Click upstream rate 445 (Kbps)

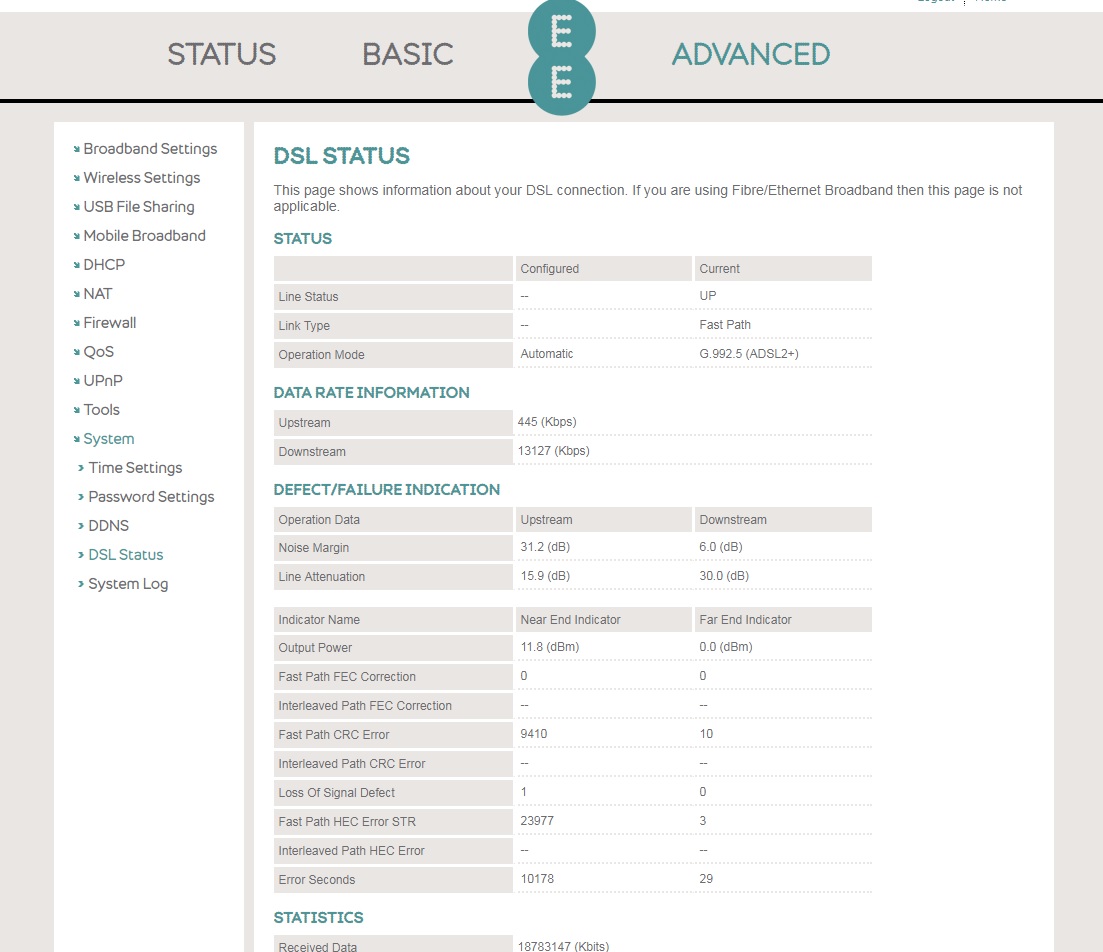point(547,421)
